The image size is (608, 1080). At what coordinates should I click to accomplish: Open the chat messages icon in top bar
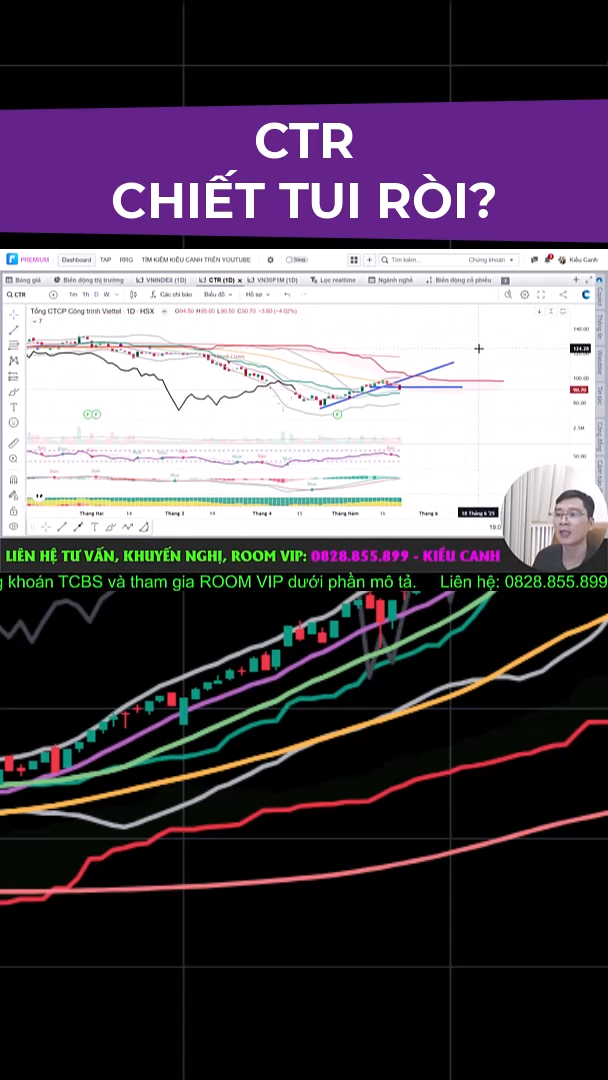534,260
